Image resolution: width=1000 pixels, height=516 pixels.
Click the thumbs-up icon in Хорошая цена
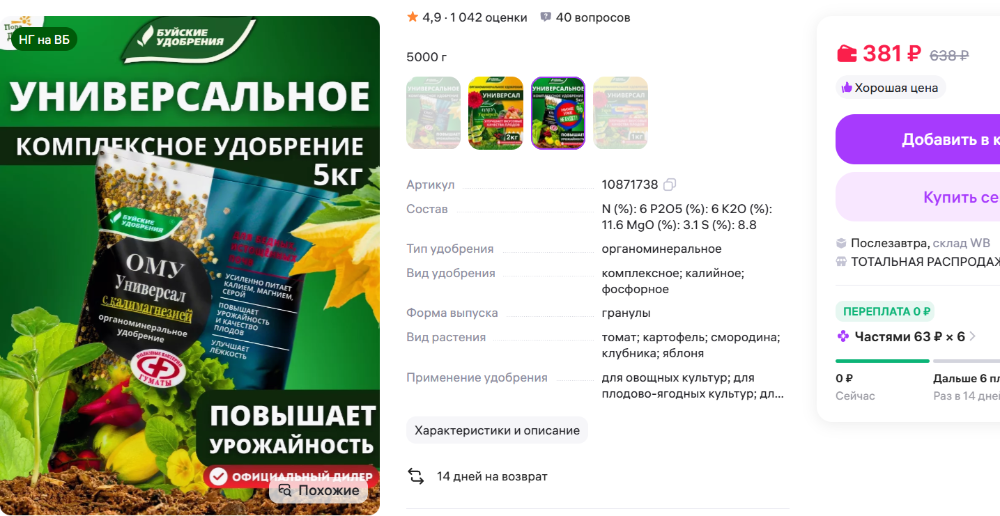coord(846,88)
